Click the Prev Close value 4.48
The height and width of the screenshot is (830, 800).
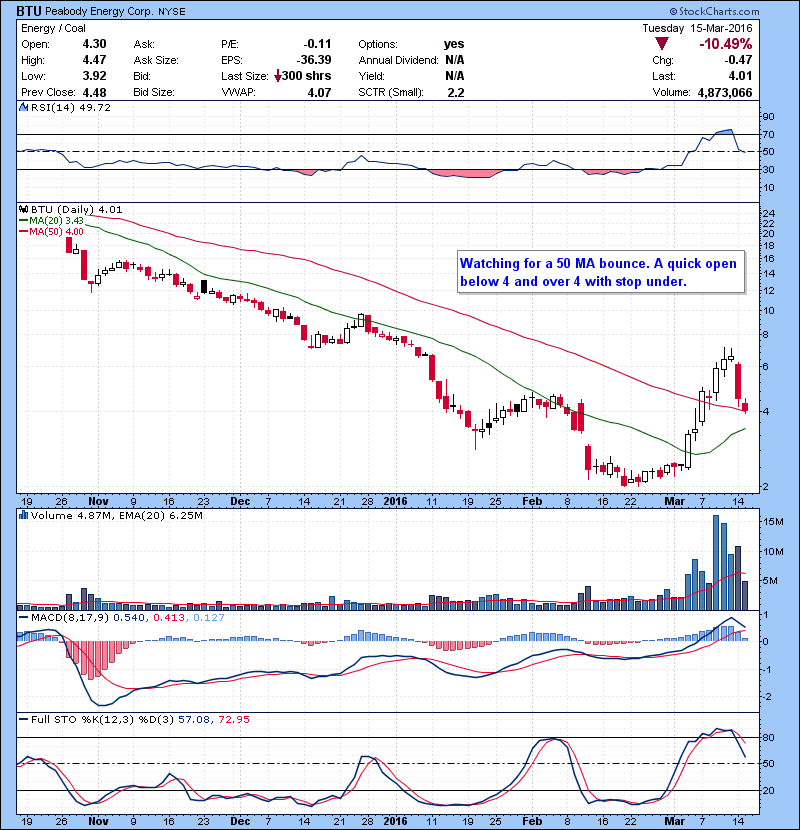pyautogui.click(x=94, y=92)
